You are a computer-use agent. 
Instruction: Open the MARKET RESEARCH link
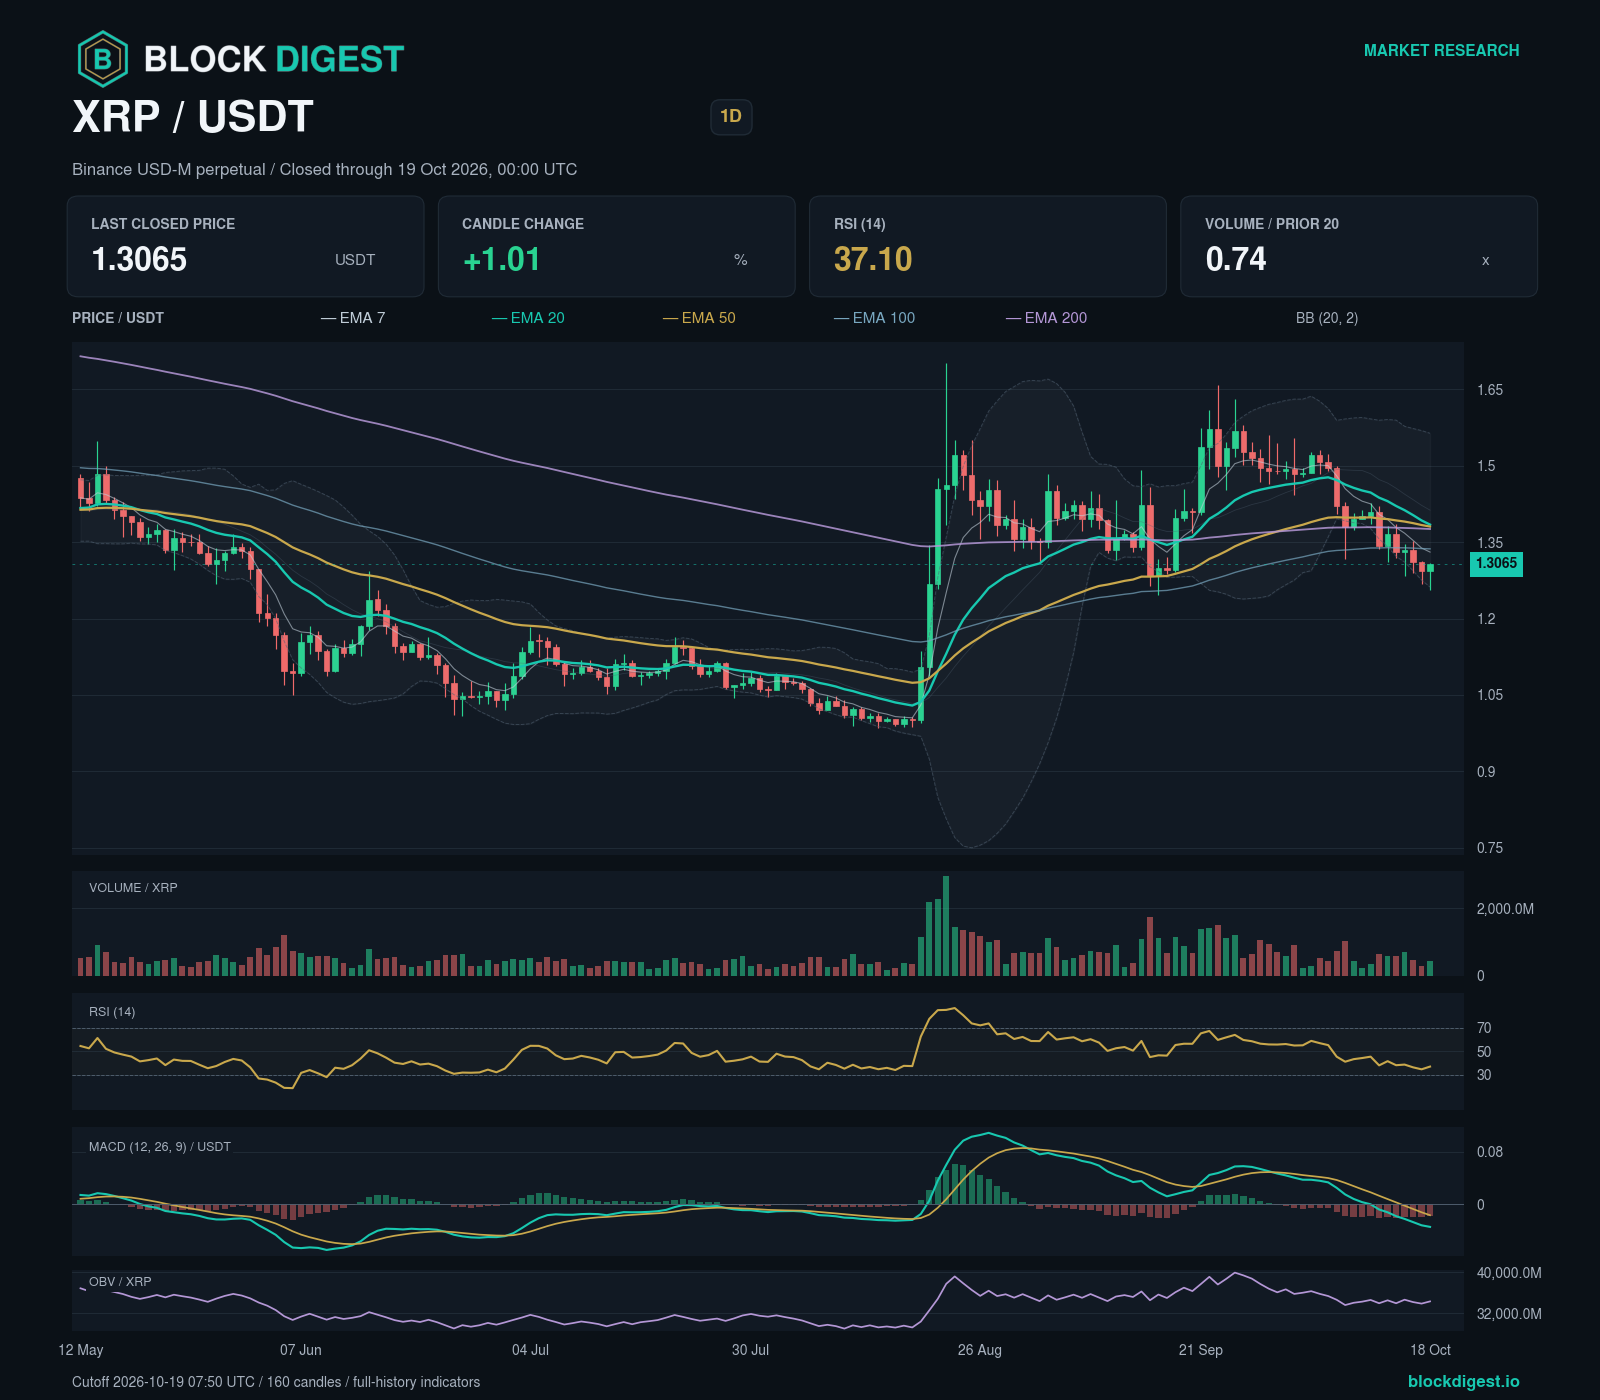pyautogui.click(x=1441, y=50)
